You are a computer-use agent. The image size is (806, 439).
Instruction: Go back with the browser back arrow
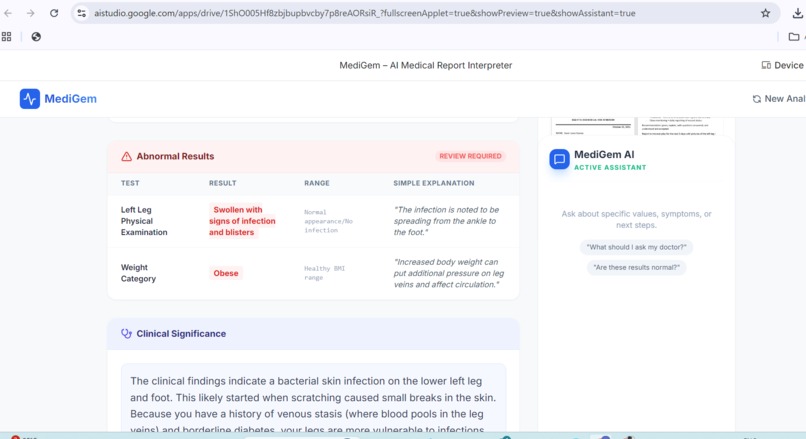point(8,13)
